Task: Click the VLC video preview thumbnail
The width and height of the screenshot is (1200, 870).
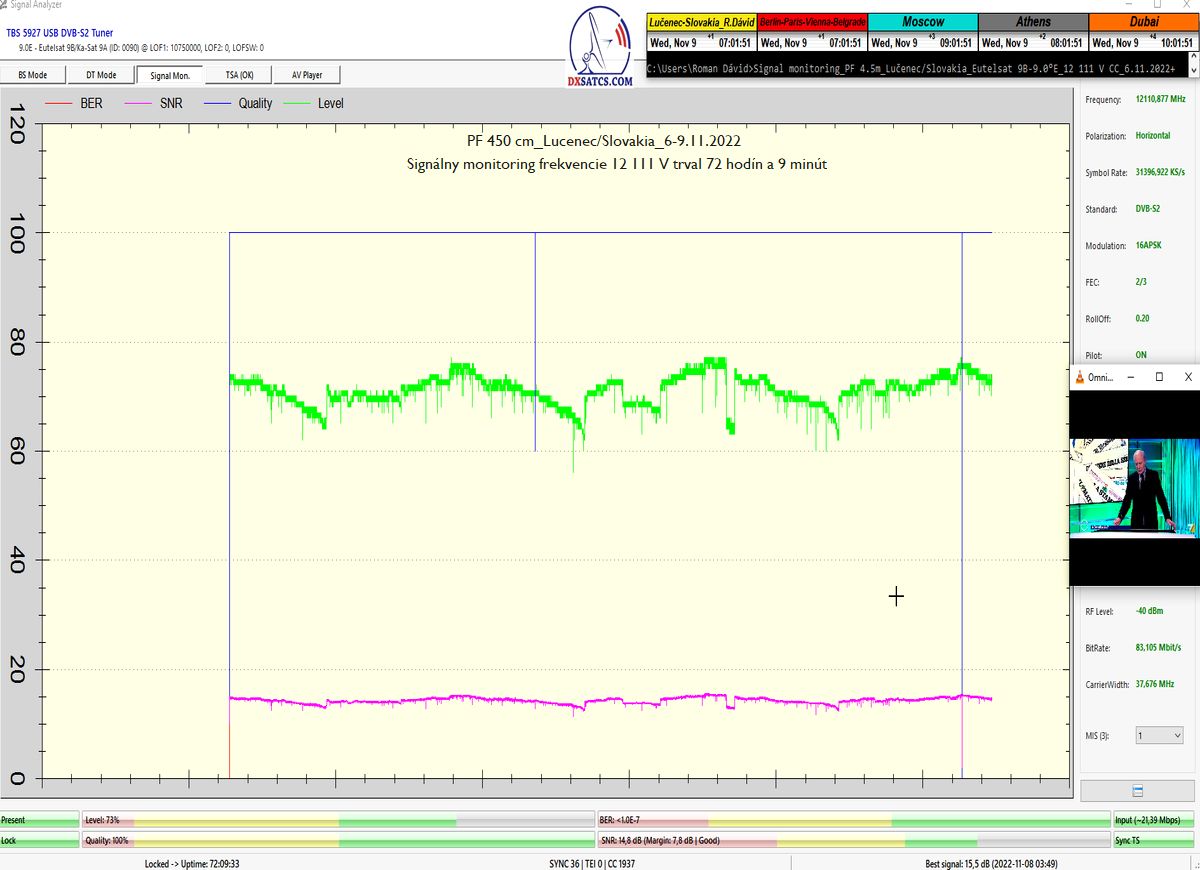Action: point(1134,486)
